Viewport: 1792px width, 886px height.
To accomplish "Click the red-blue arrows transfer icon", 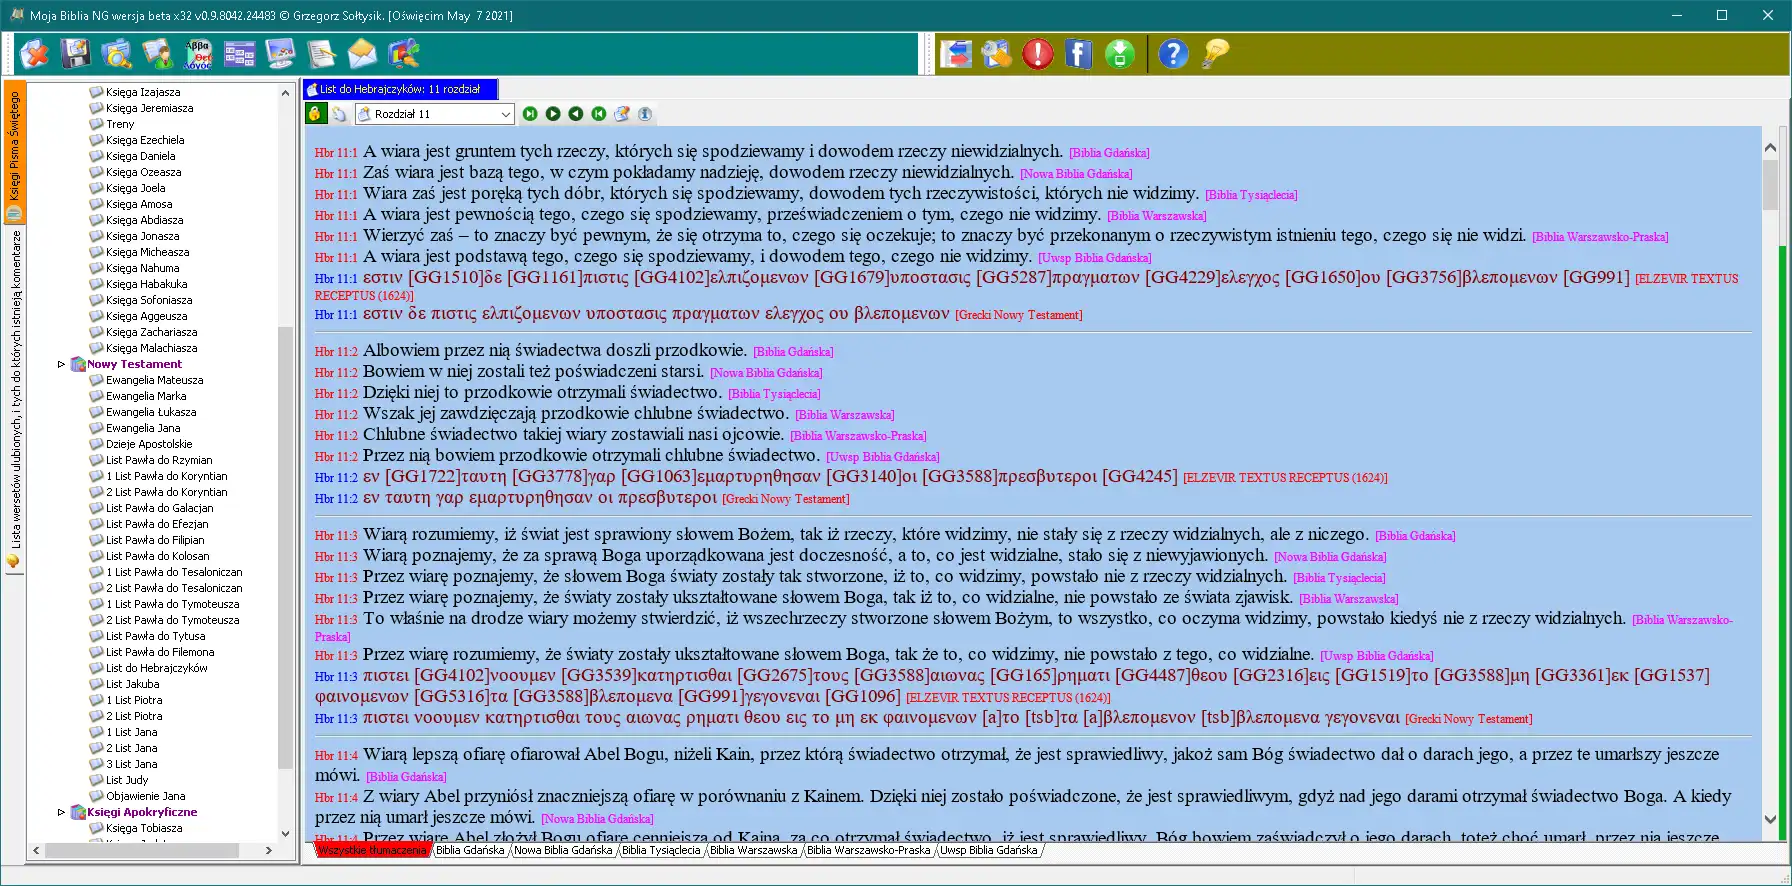I will pos(956,53).
